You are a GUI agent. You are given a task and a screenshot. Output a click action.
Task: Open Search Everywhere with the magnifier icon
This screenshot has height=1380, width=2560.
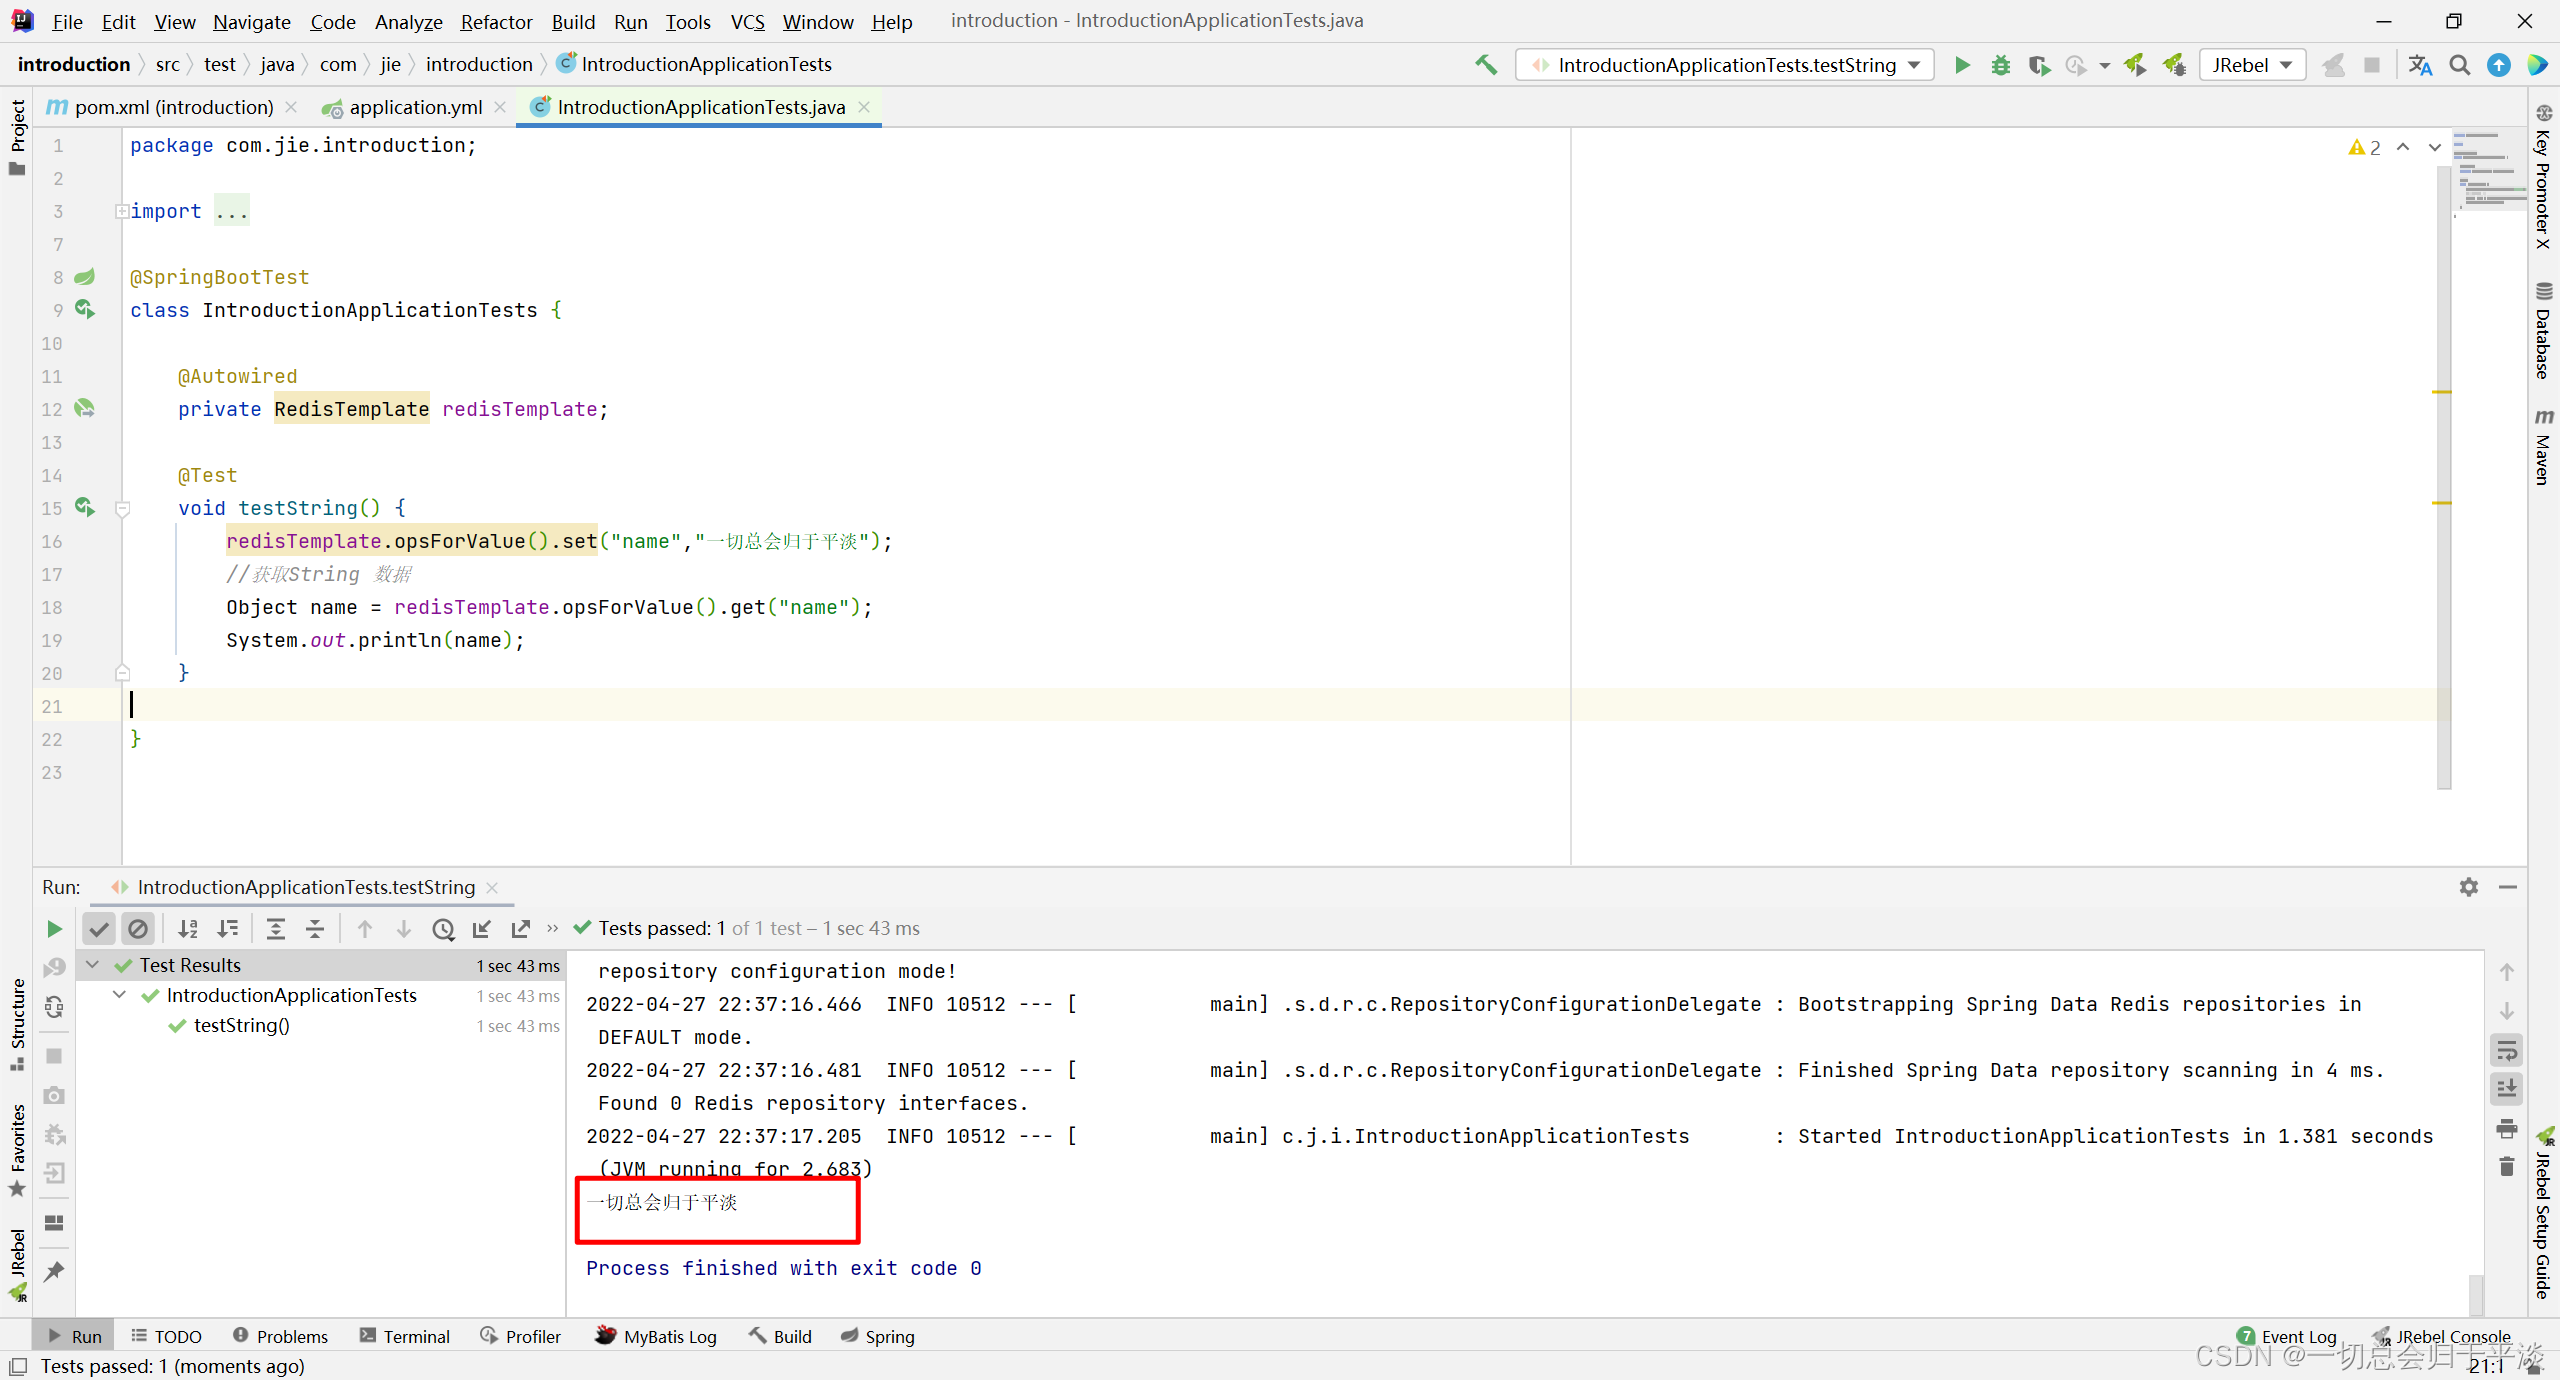point(2460,64)
